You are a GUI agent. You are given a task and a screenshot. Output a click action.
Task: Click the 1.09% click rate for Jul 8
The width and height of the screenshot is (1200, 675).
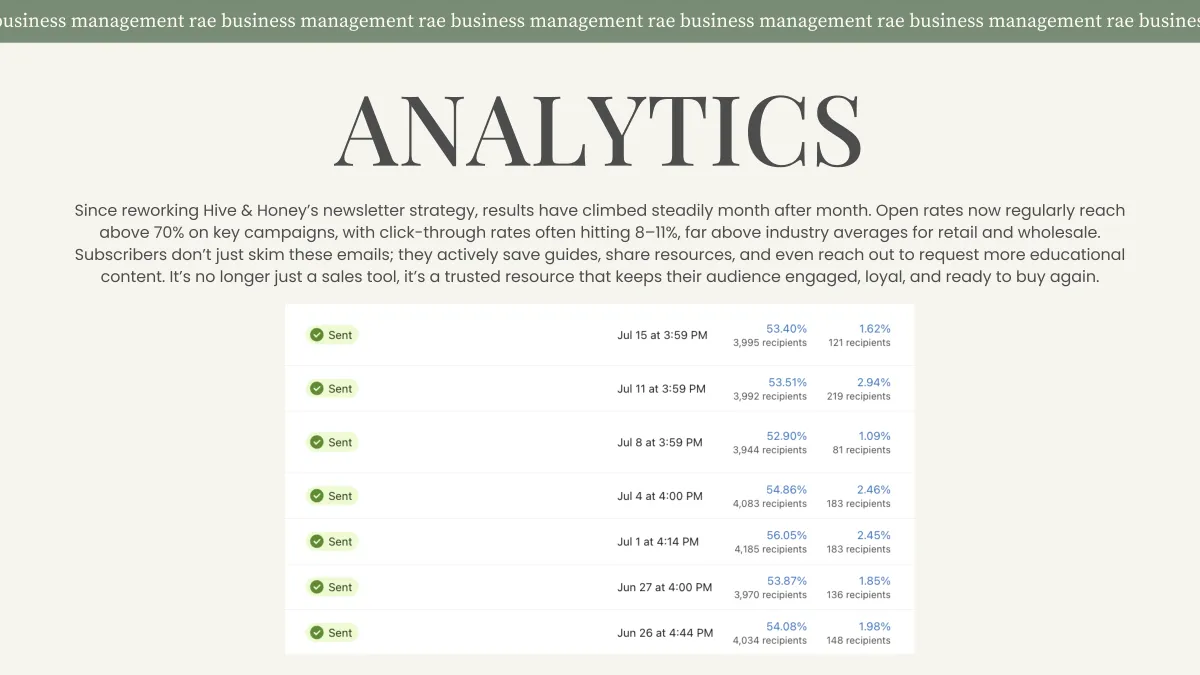(x=873, y=436)
